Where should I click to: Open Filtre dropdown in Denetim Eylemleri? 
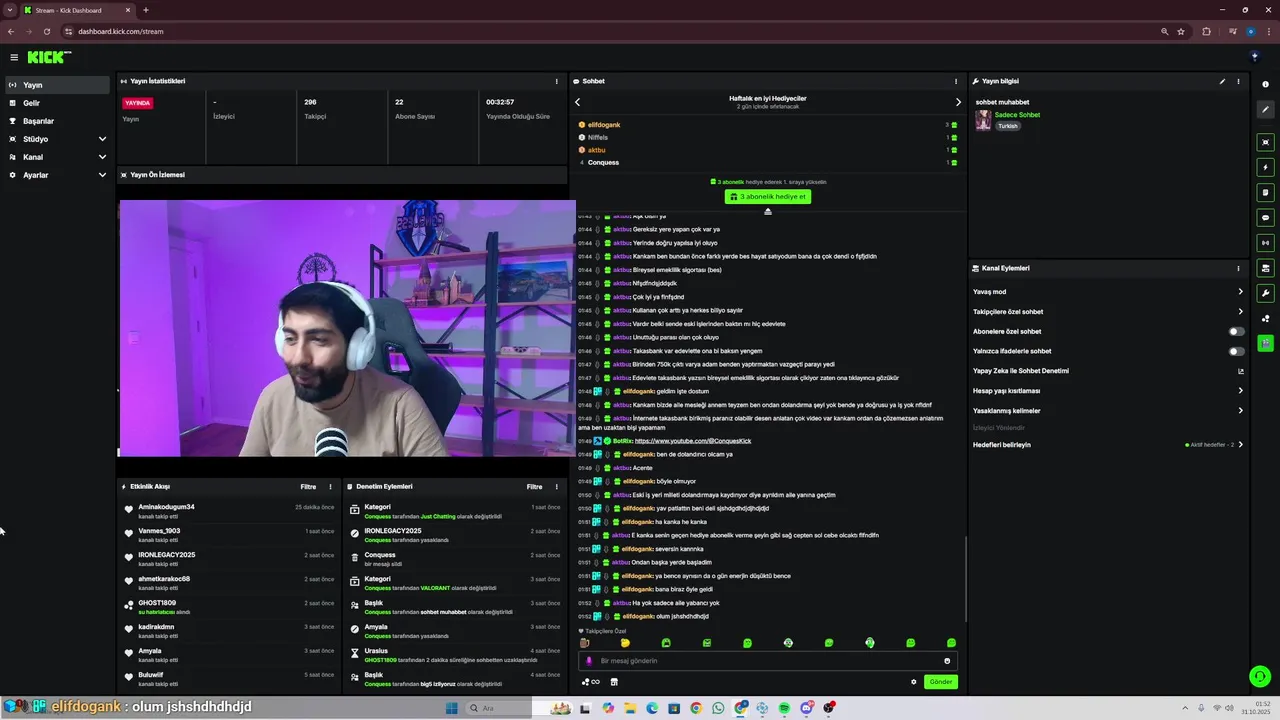[x=535, y=487]
